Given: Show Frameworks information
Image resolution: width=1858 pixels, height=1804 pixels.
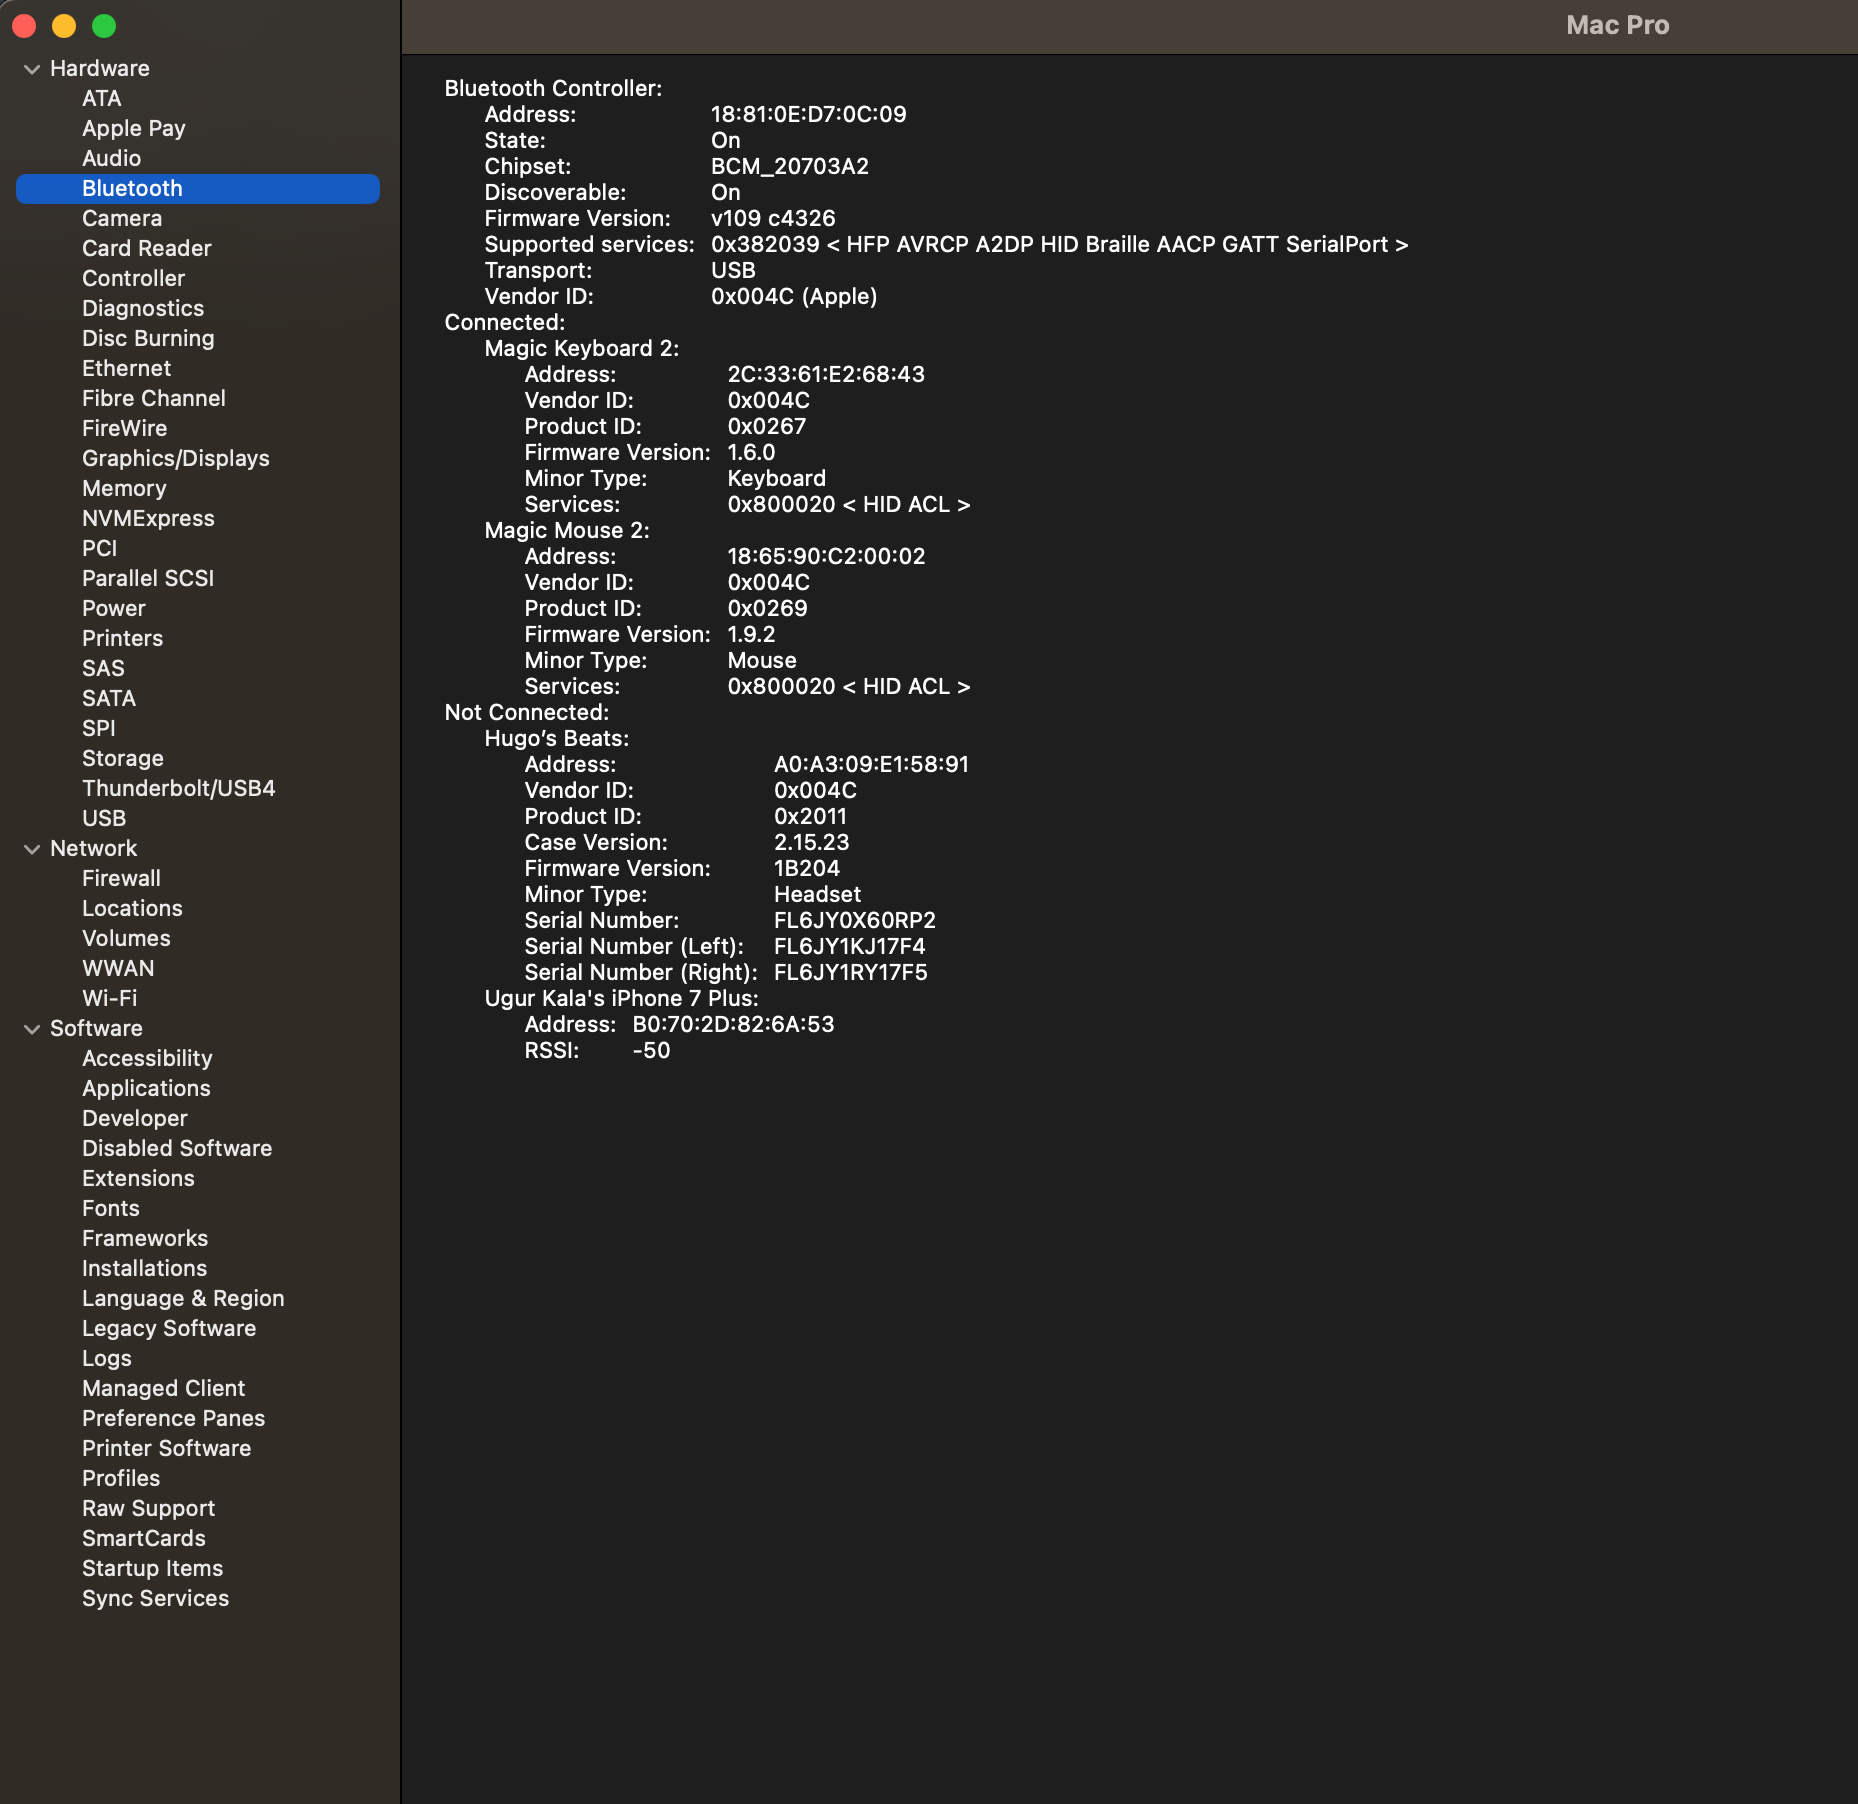Looking at the screenshot, I should click(x=145, y=1238).
